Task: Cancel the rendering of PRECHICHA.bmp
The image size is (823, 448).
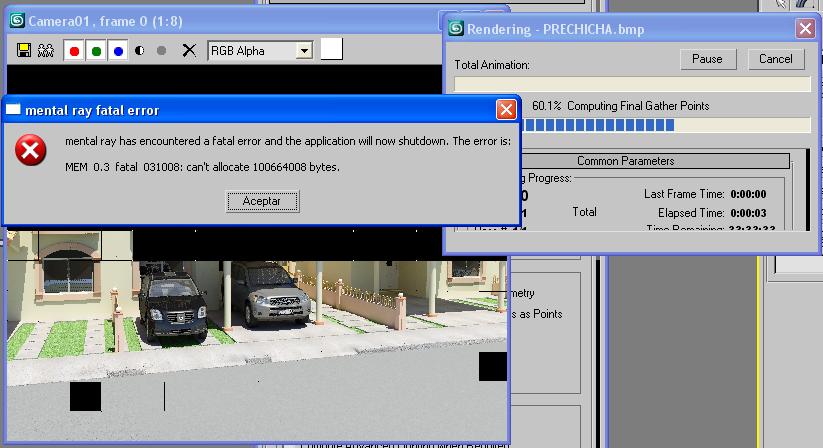Action: (x=776, y=59)
